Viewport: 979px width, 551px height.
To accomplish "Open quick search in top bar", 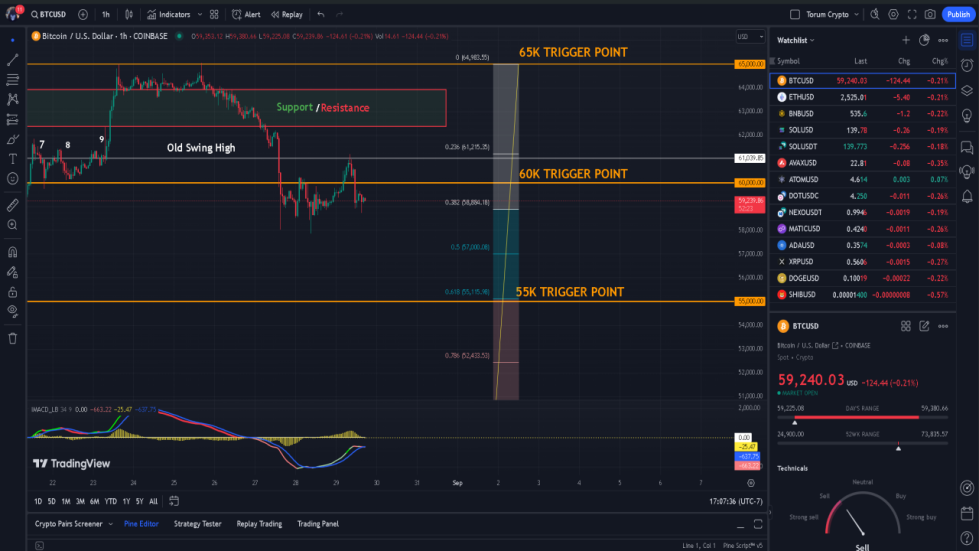I will coord(875,14).
